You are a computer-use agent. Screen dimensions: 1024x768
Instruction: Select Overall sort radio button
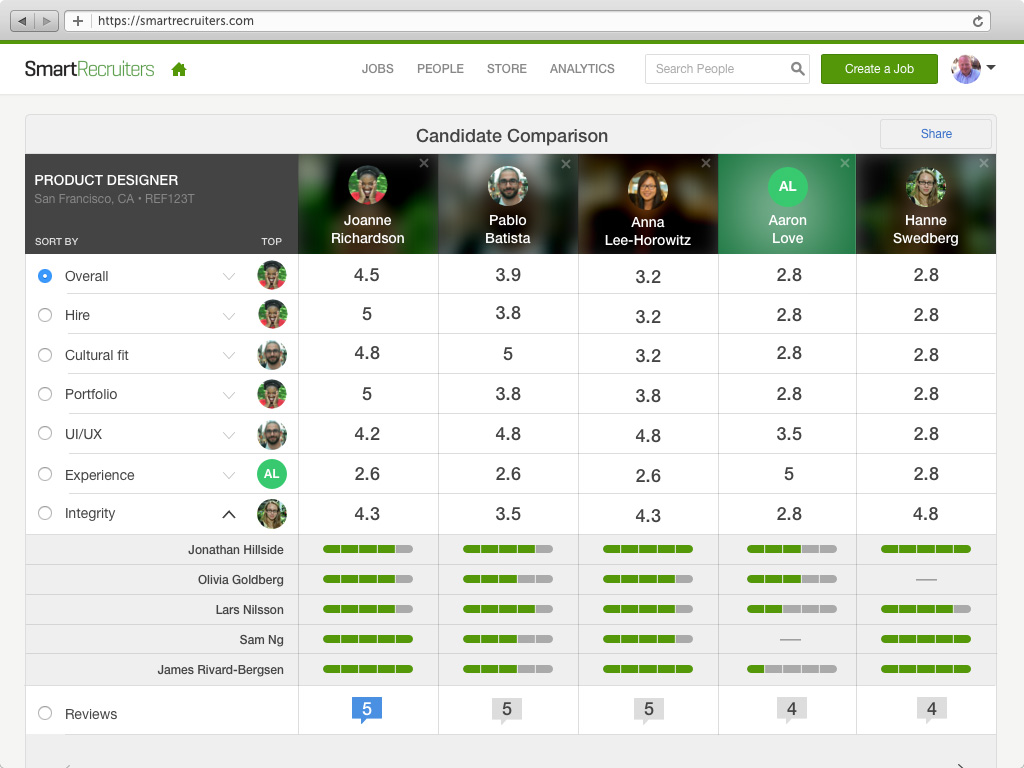pyautogui.click(x=45, y=276)
